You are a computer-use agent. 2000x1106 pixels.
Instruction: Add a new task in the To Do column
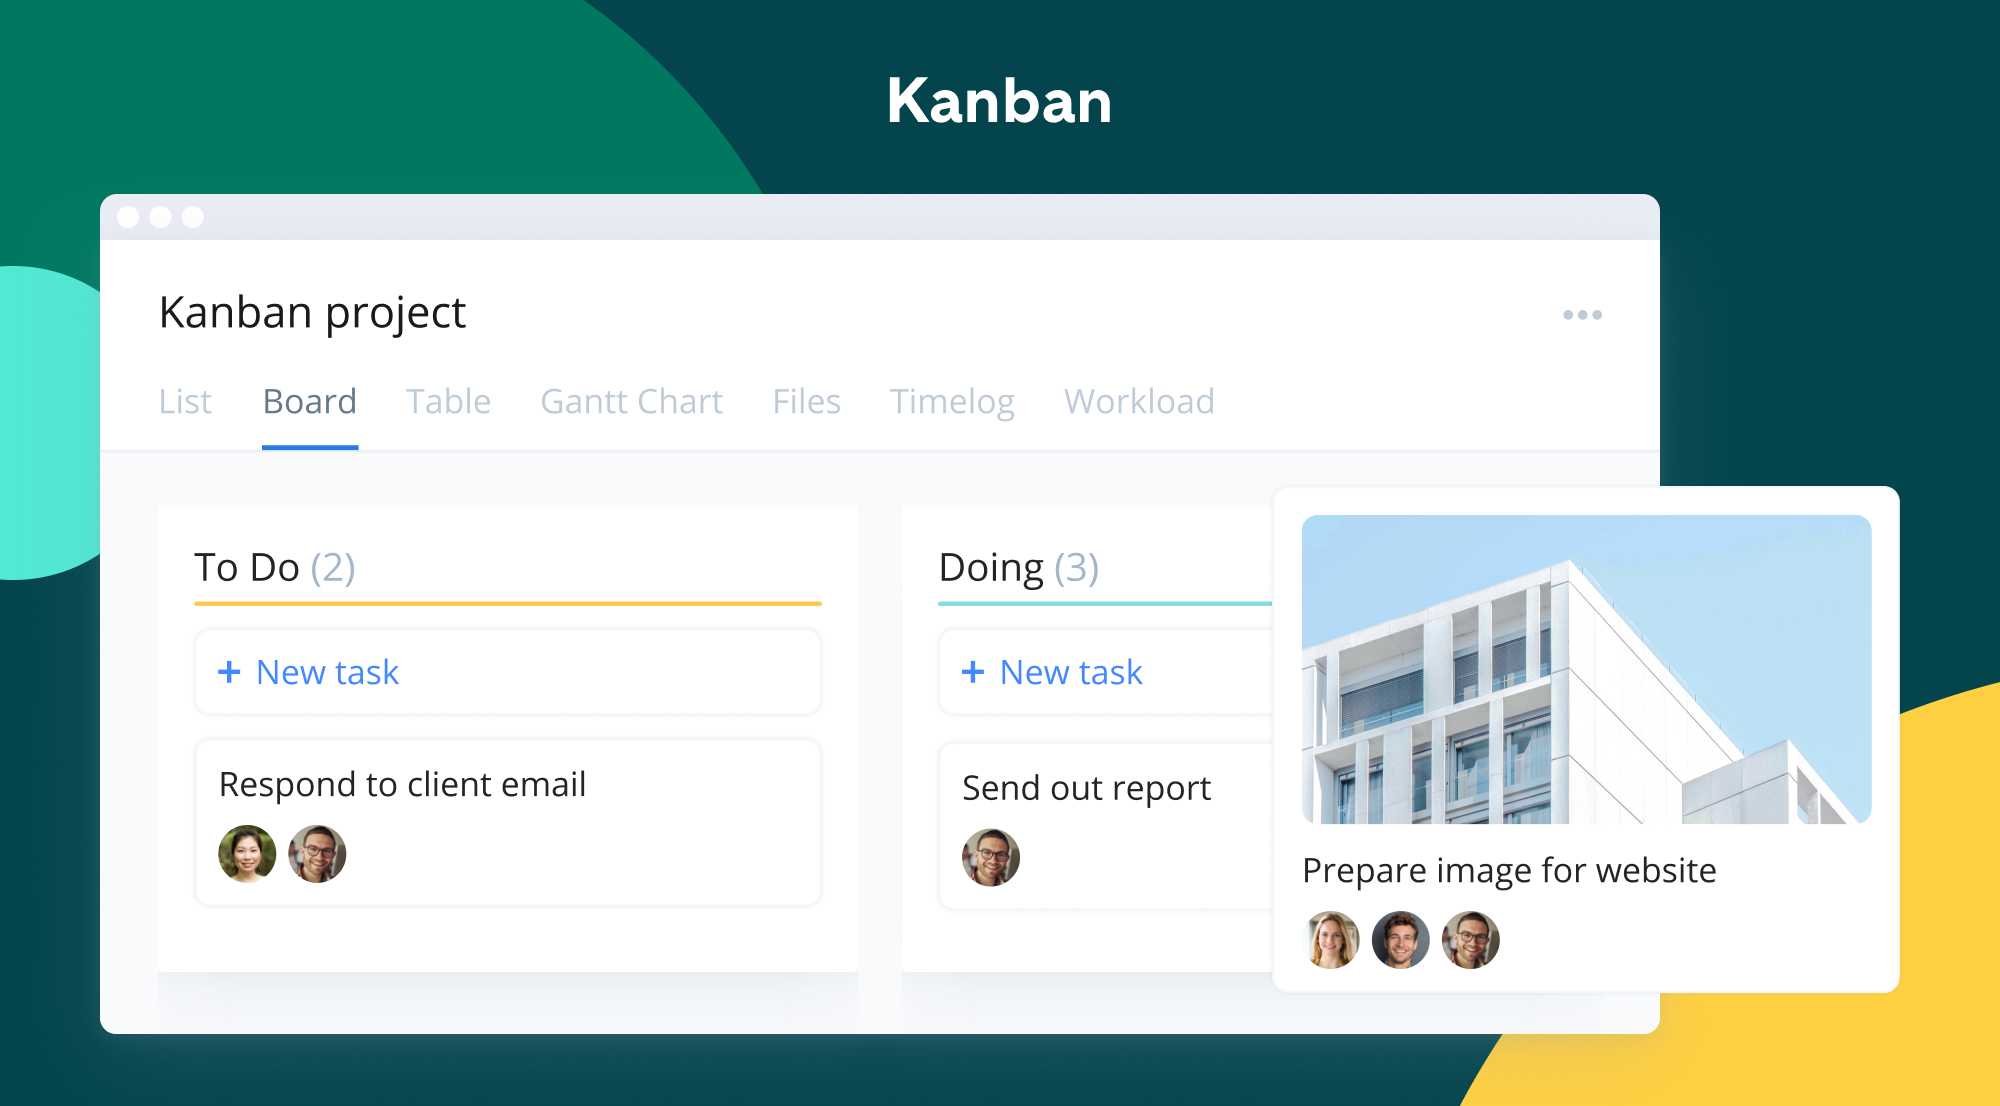[326, 672]
